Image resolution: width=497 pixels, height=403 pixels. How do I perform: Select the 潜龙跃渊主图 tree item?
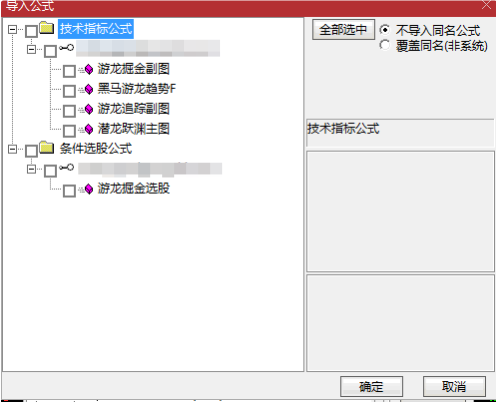click(134, 129)
